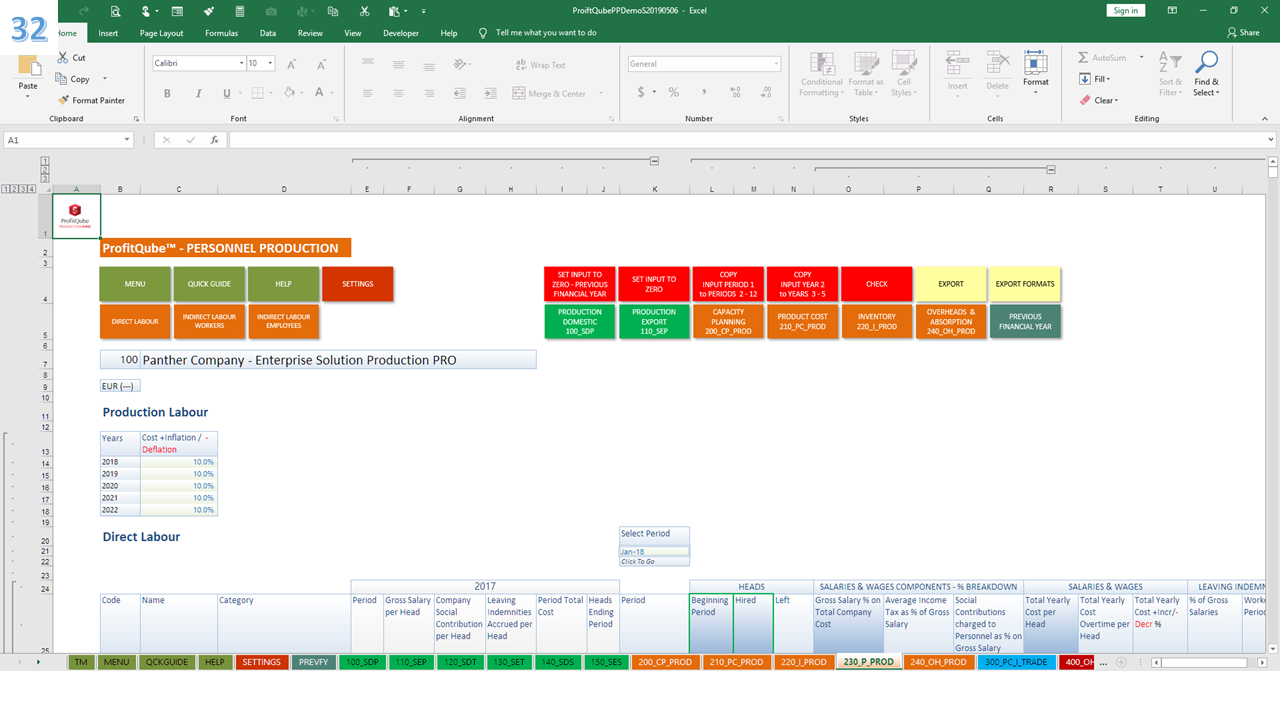Increase font size with the larger A icon
1280x720 pixels.
pos(292,64)
